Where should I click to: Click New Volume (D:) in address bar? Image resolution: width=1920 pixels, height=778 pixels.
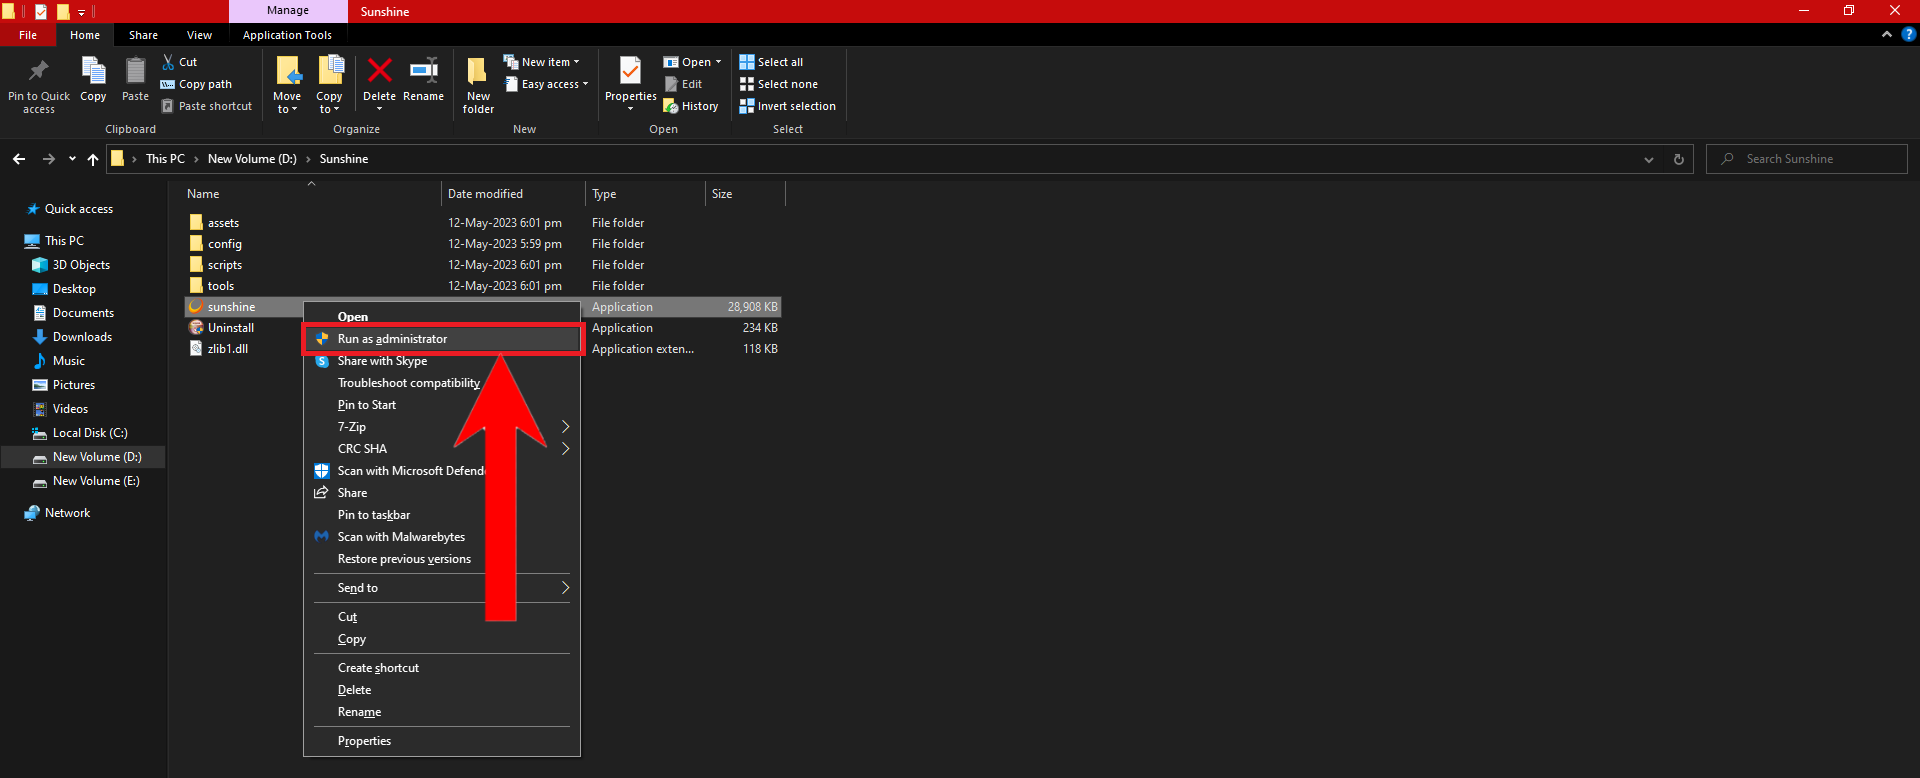pos(252,159)
